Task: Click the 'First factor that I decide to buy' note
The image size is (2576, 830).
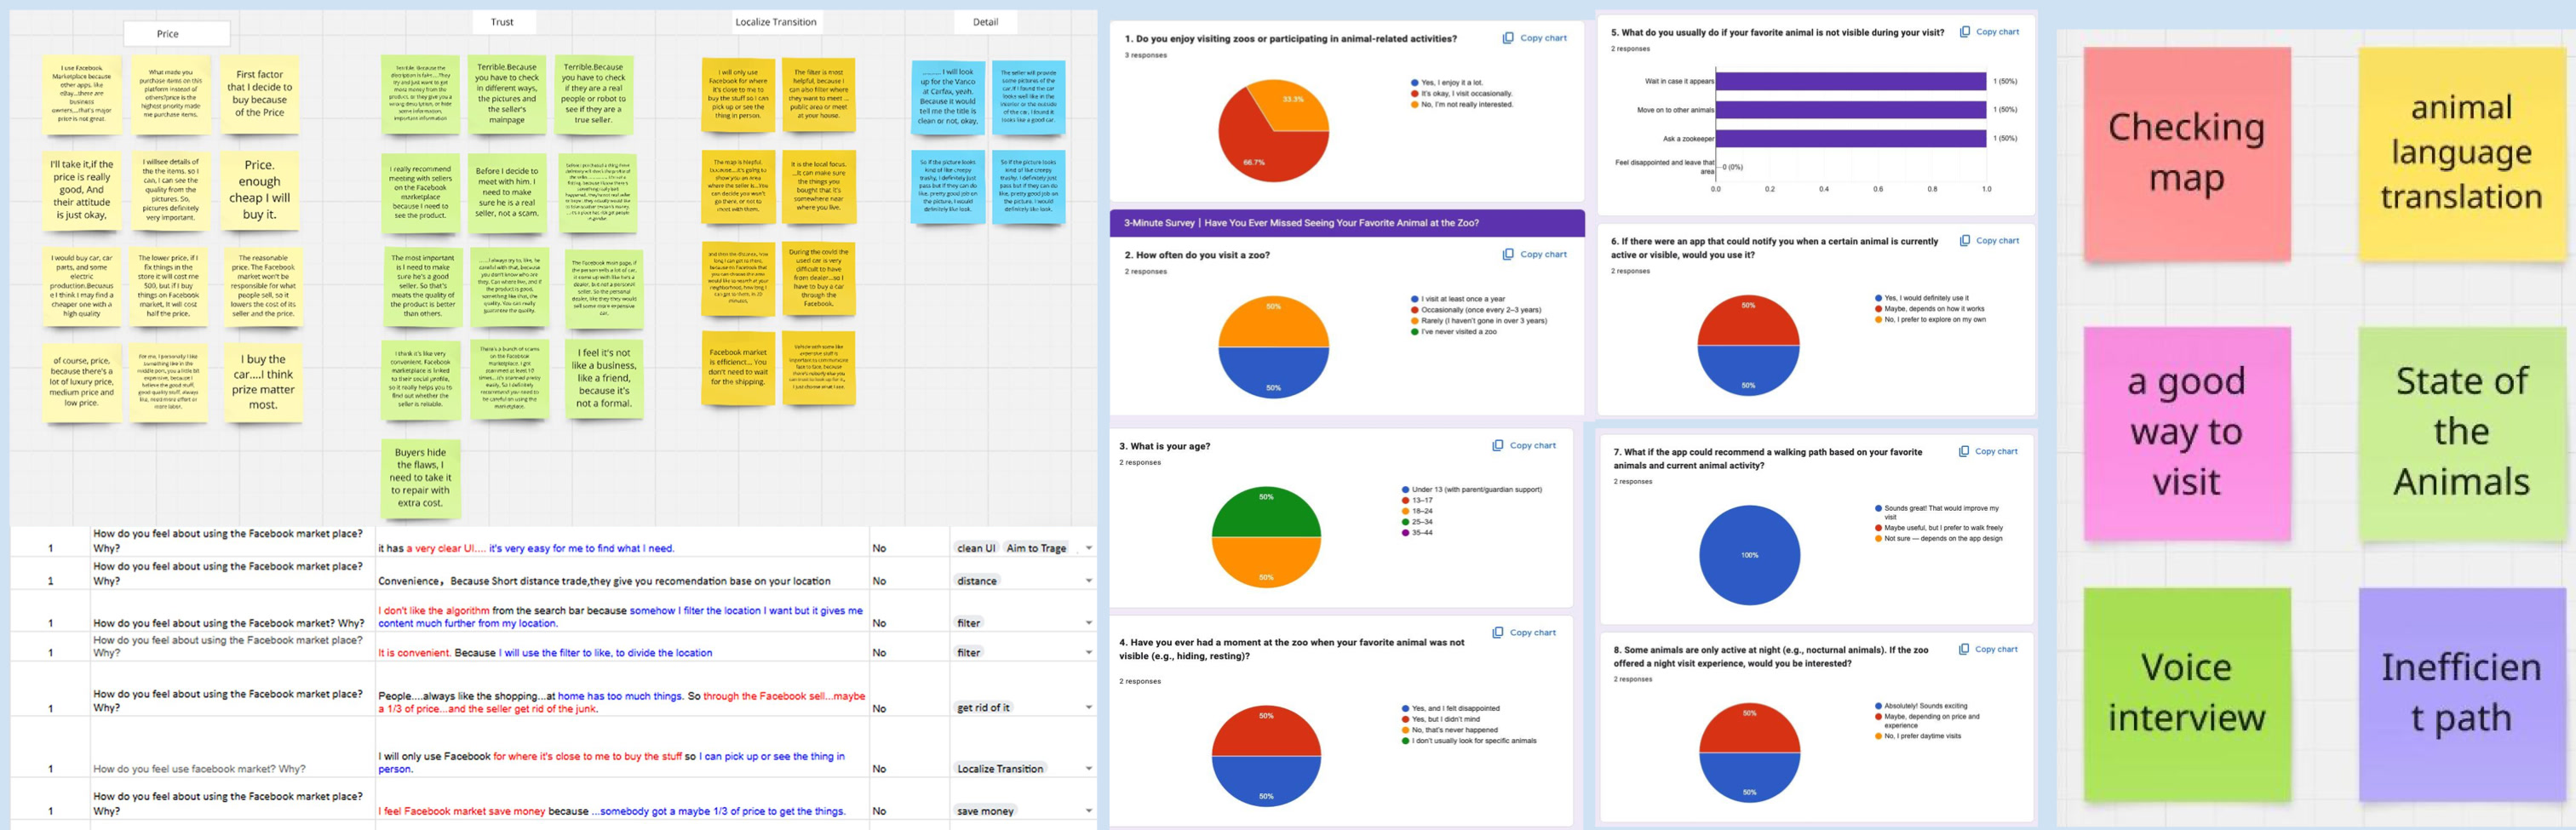Action: click(x=260, y=94)
